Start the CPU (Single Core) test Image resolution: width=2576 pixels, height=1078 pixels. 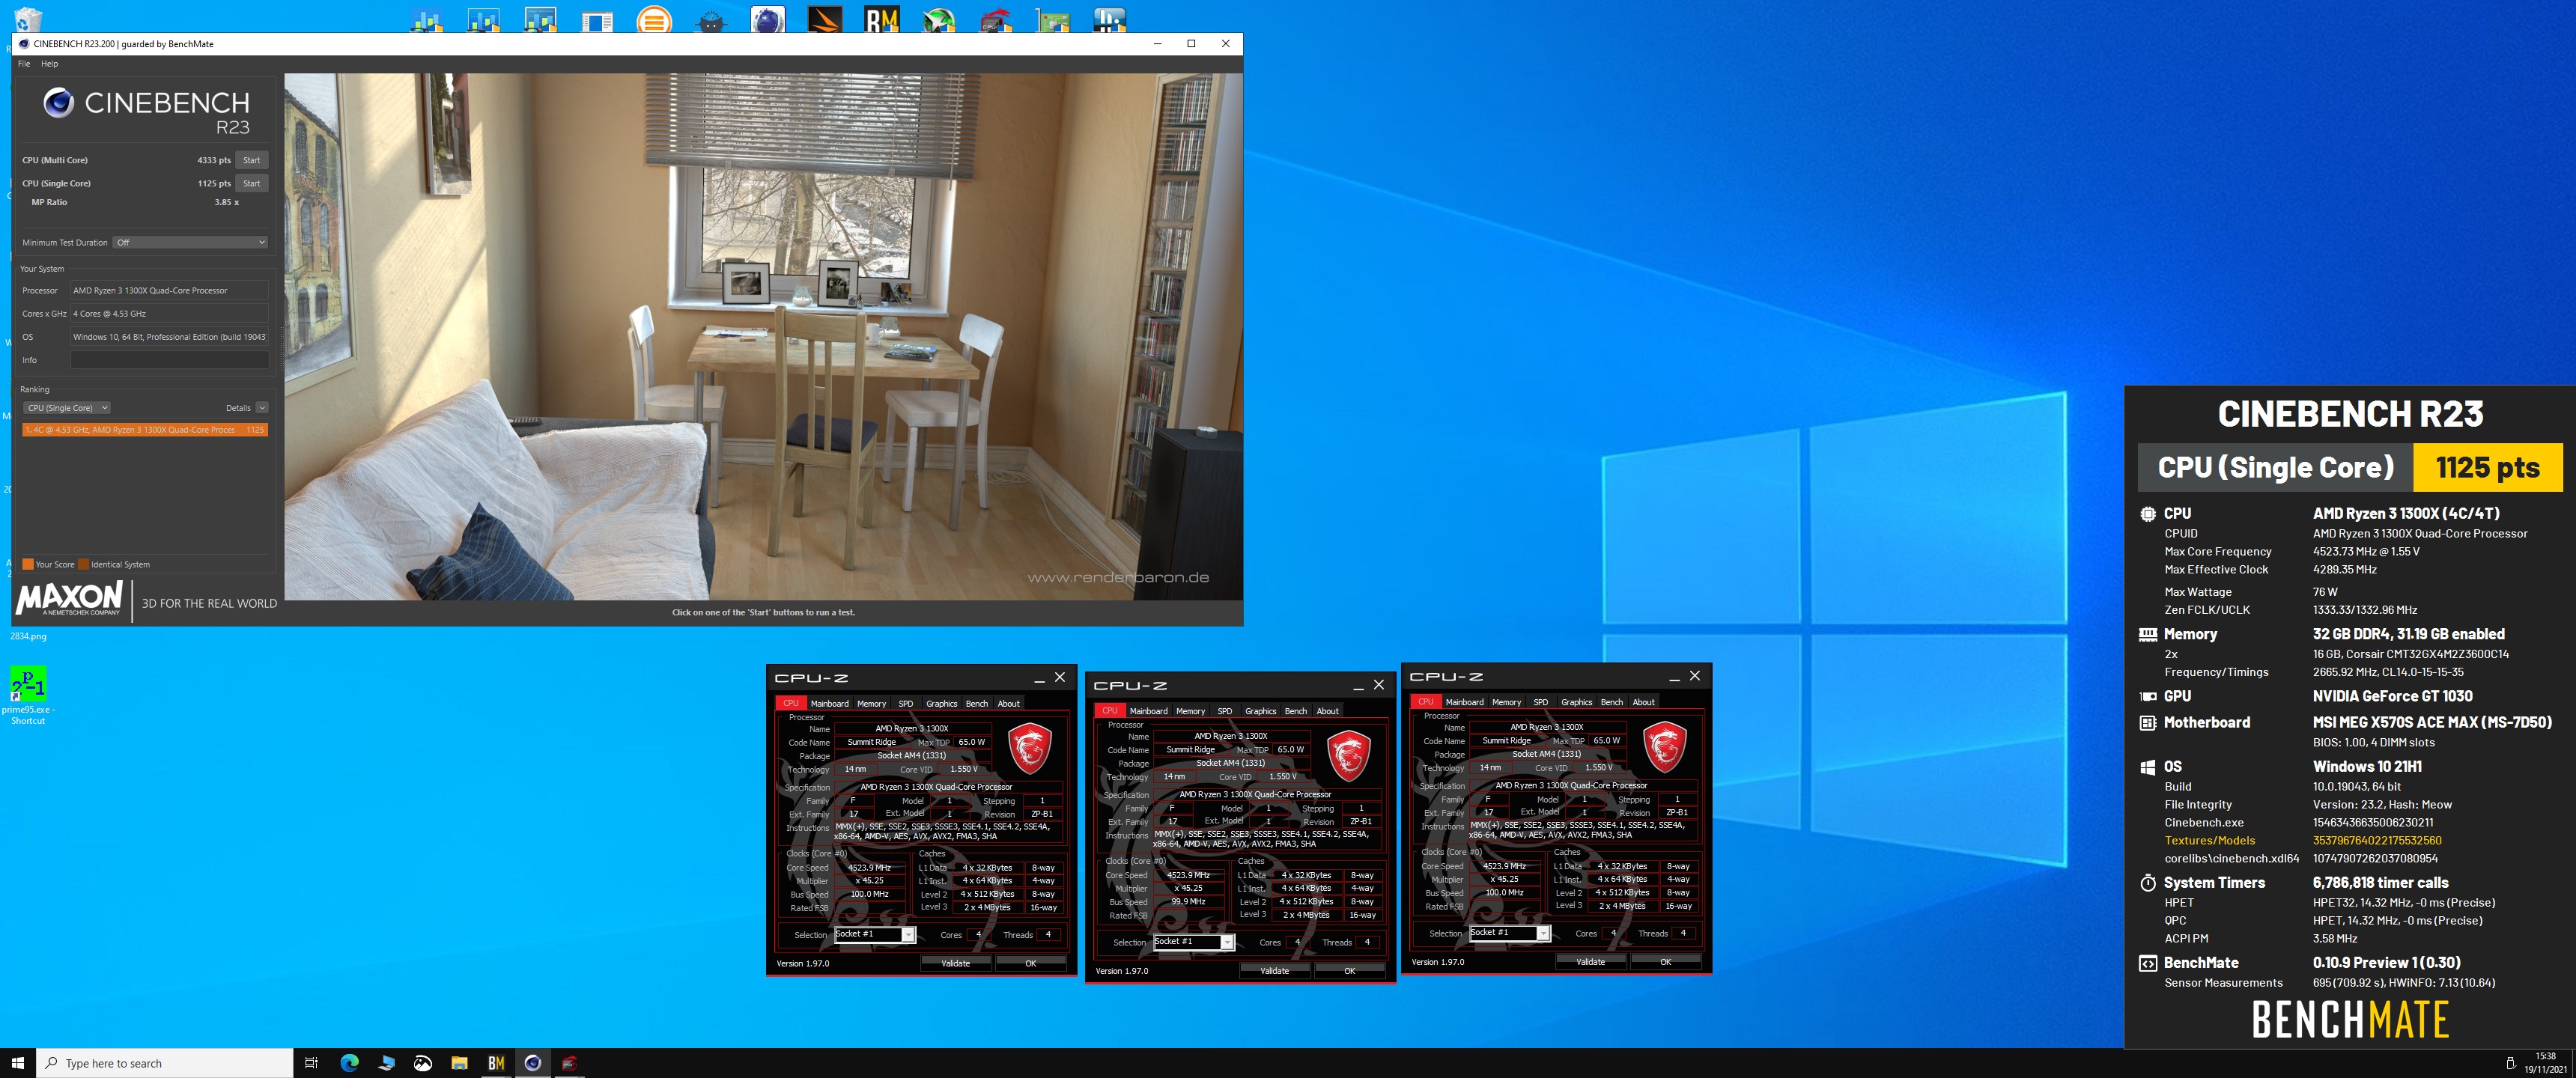point(252,183)
